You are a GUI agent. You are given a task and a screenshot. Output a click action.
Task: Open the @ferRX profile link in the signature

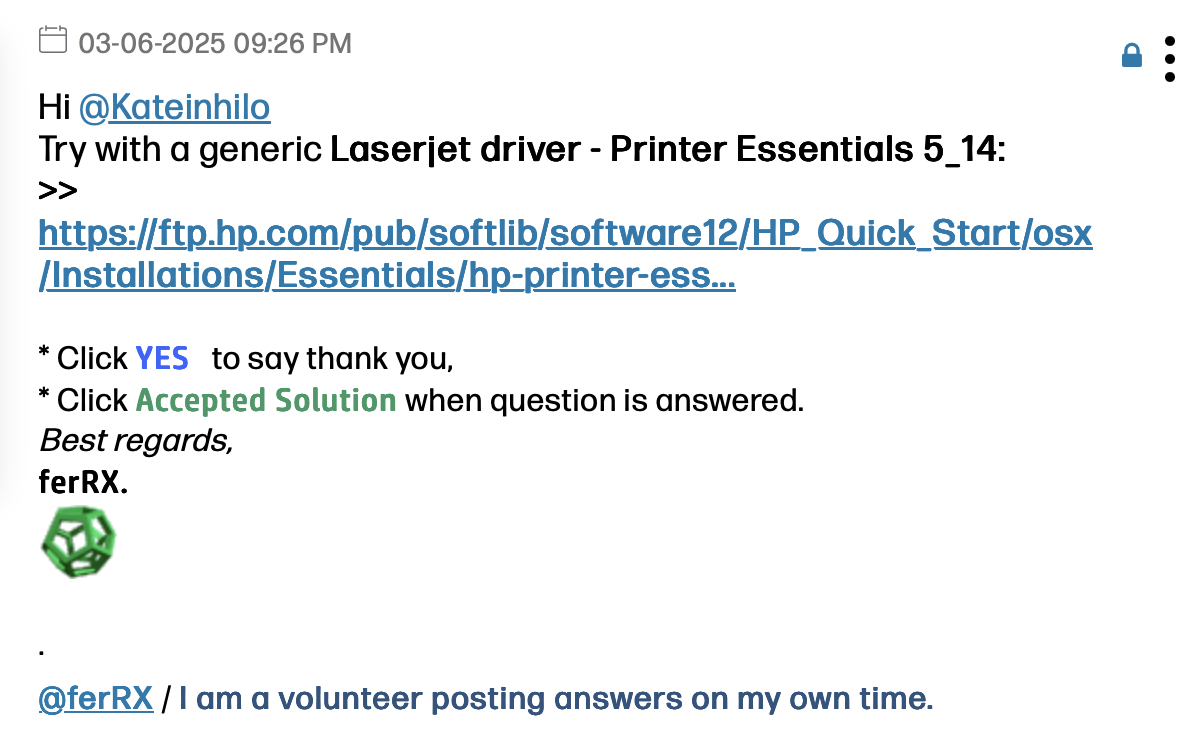tap(96, 699)
